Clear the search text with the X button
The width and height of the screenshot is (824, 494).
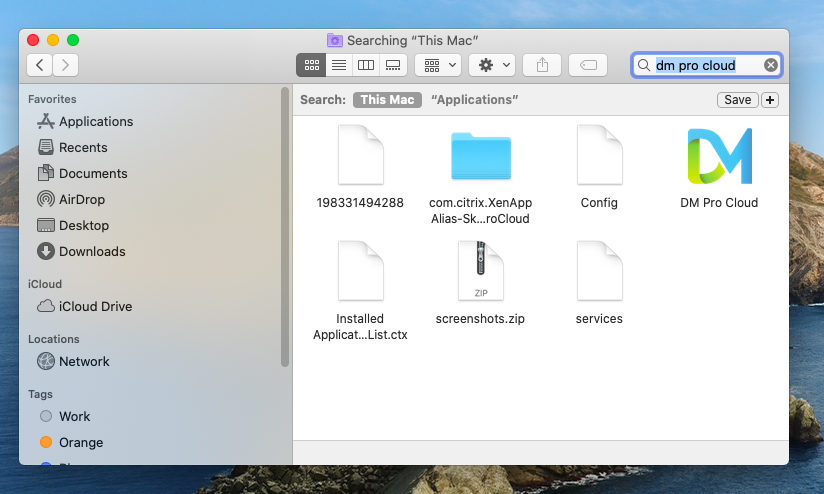tap(770, 65)
